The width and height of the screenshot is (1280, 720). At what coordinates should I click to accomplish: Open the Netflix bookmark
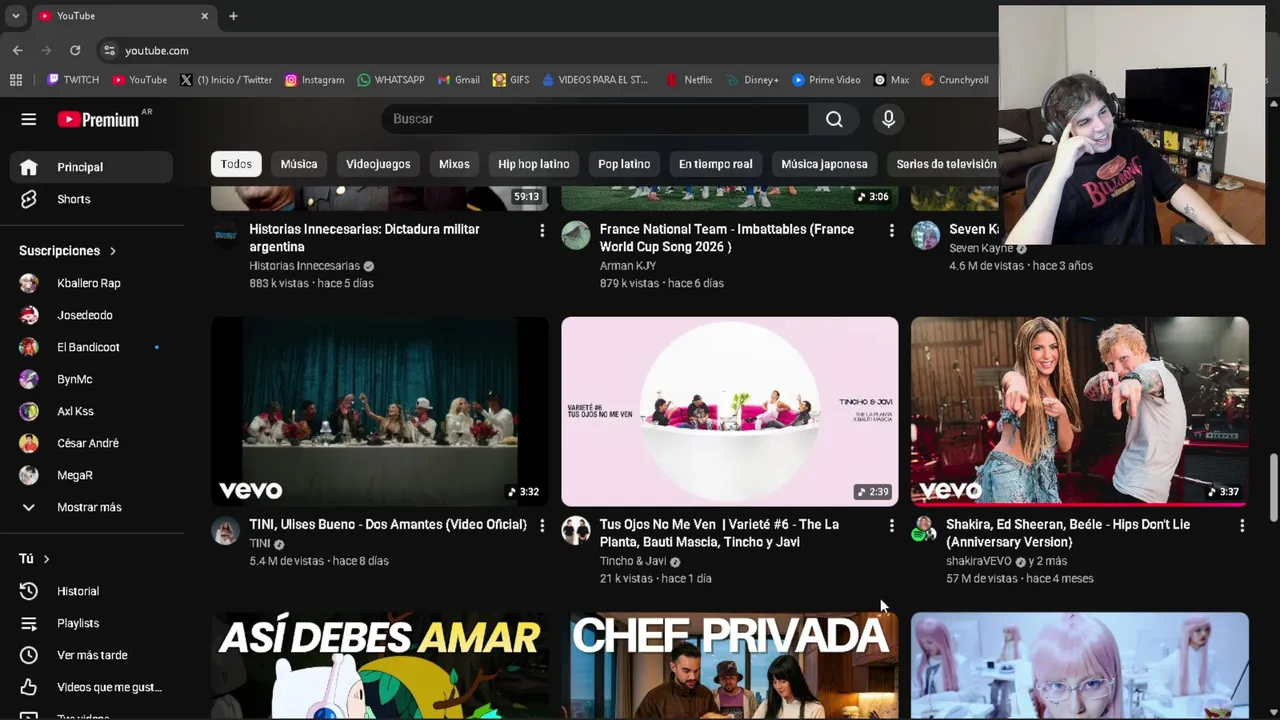click(x=689, y=80)
